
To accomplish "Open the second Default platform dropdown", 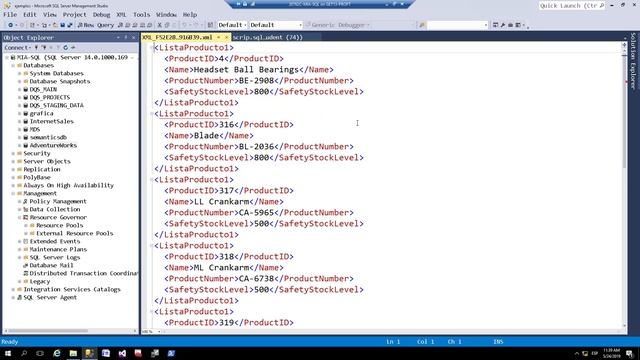I will coord(276,25).
